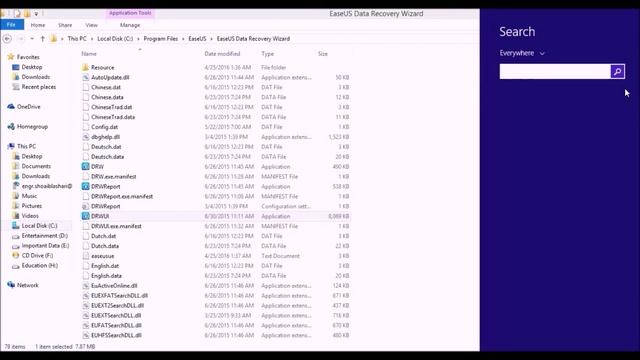Go back with the Back arrow
The image size is (640, 360).
(x=7, y=39)
